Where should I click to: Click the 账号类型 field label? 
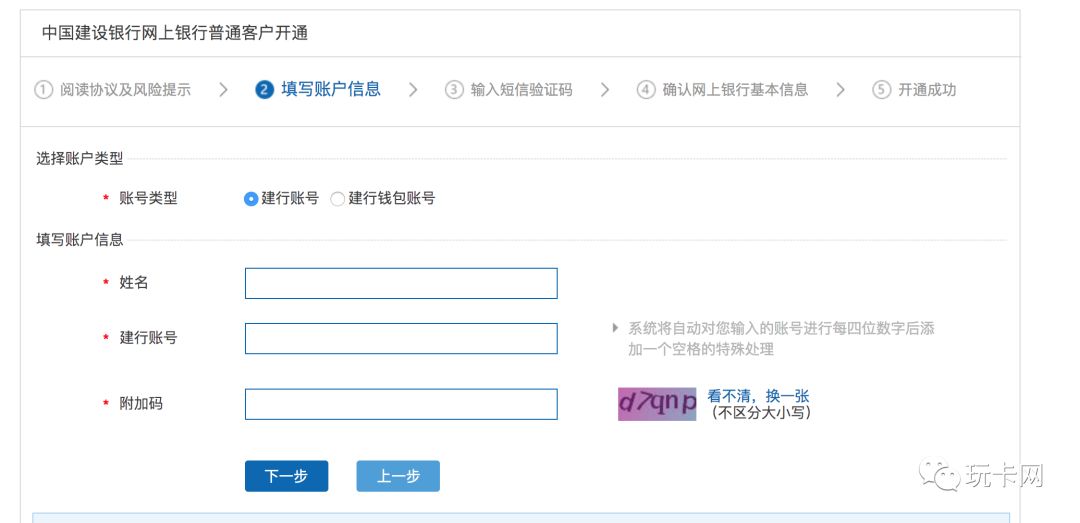(x=148, y=198)
